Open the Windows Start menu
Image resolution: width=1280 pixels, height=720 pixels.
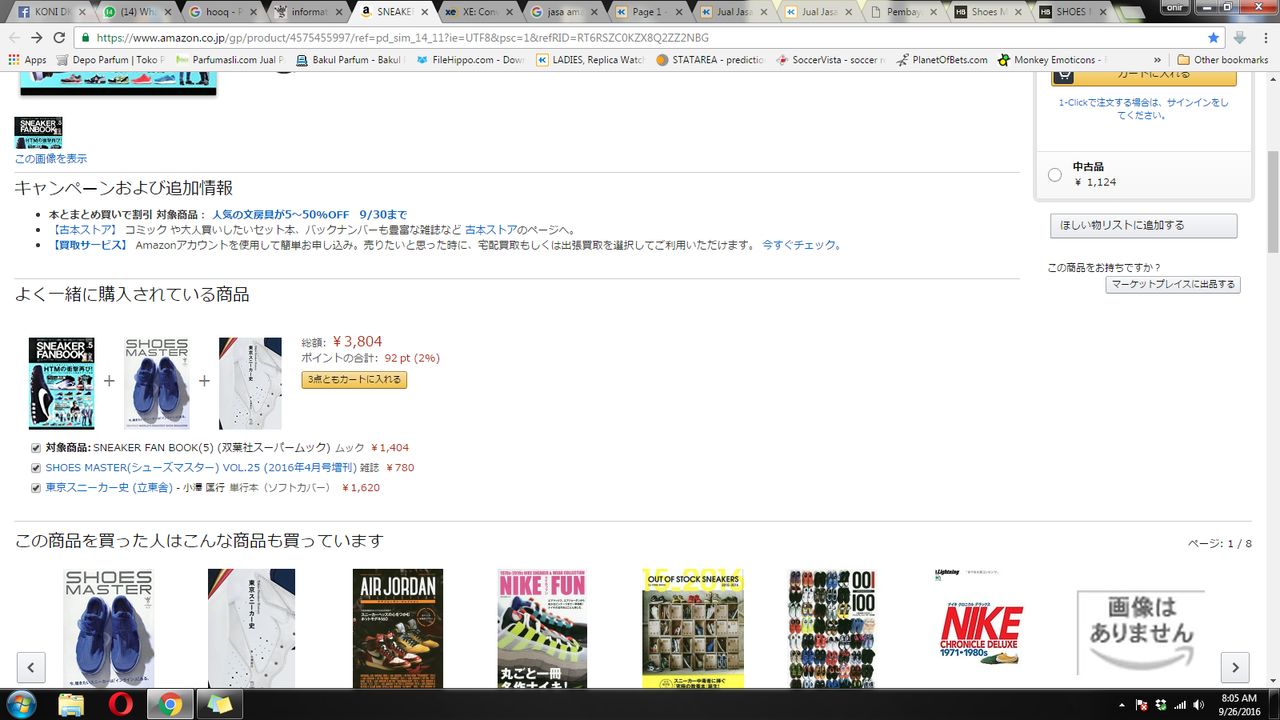20,704
